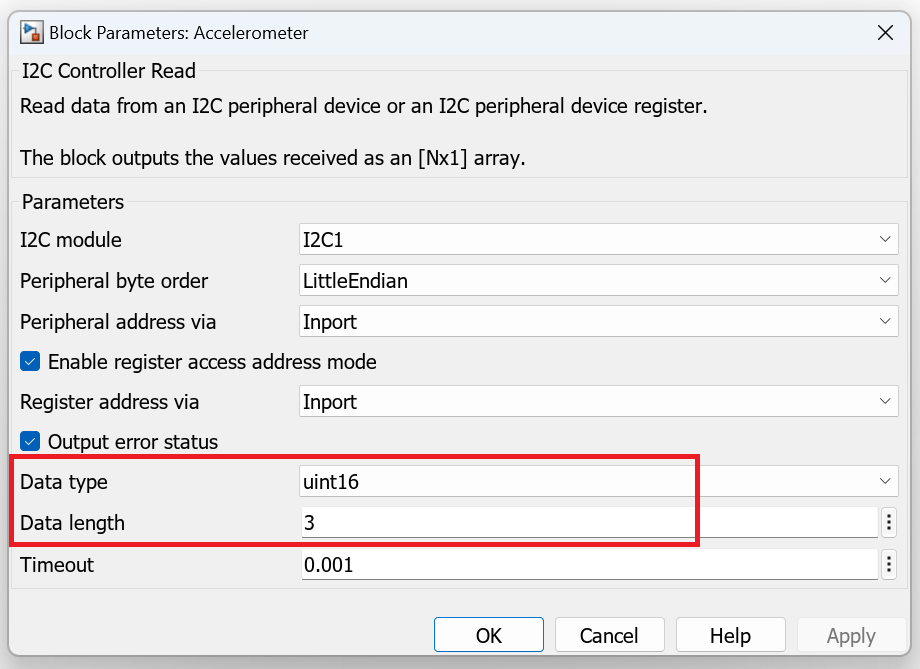The image size is (920, 669).
Task: Click the Apply button
Action: tap(850, 634)
